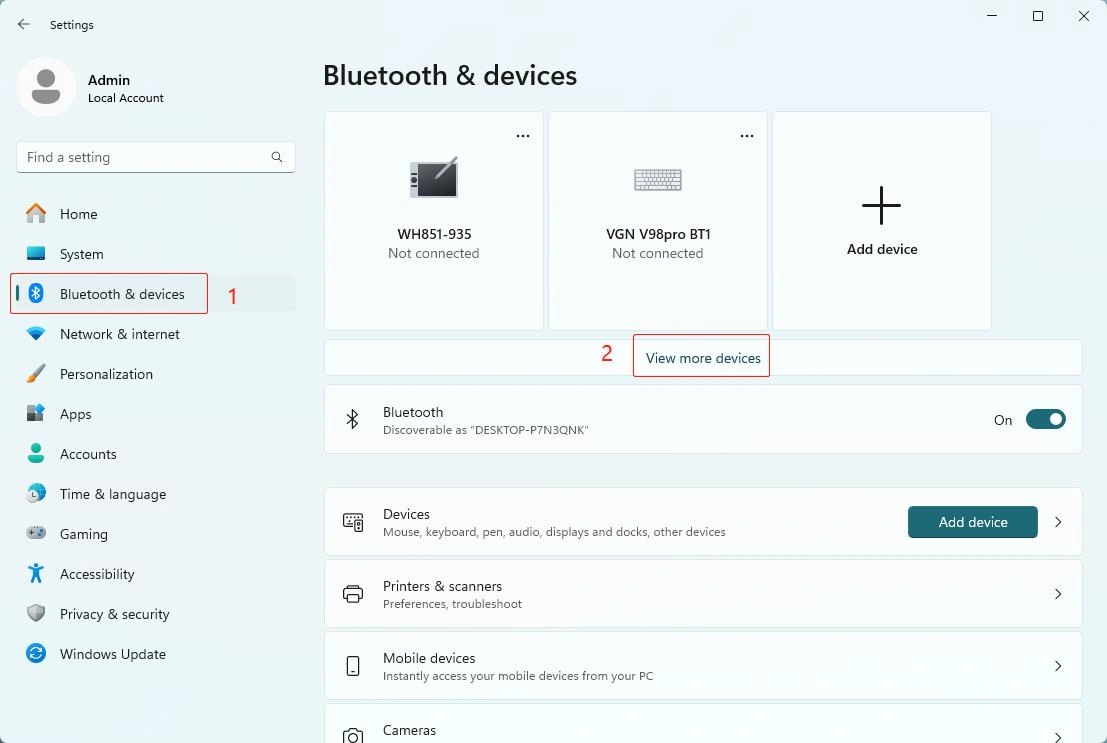
Task: Open more options for WH851-935
Action: pos(522,136)
